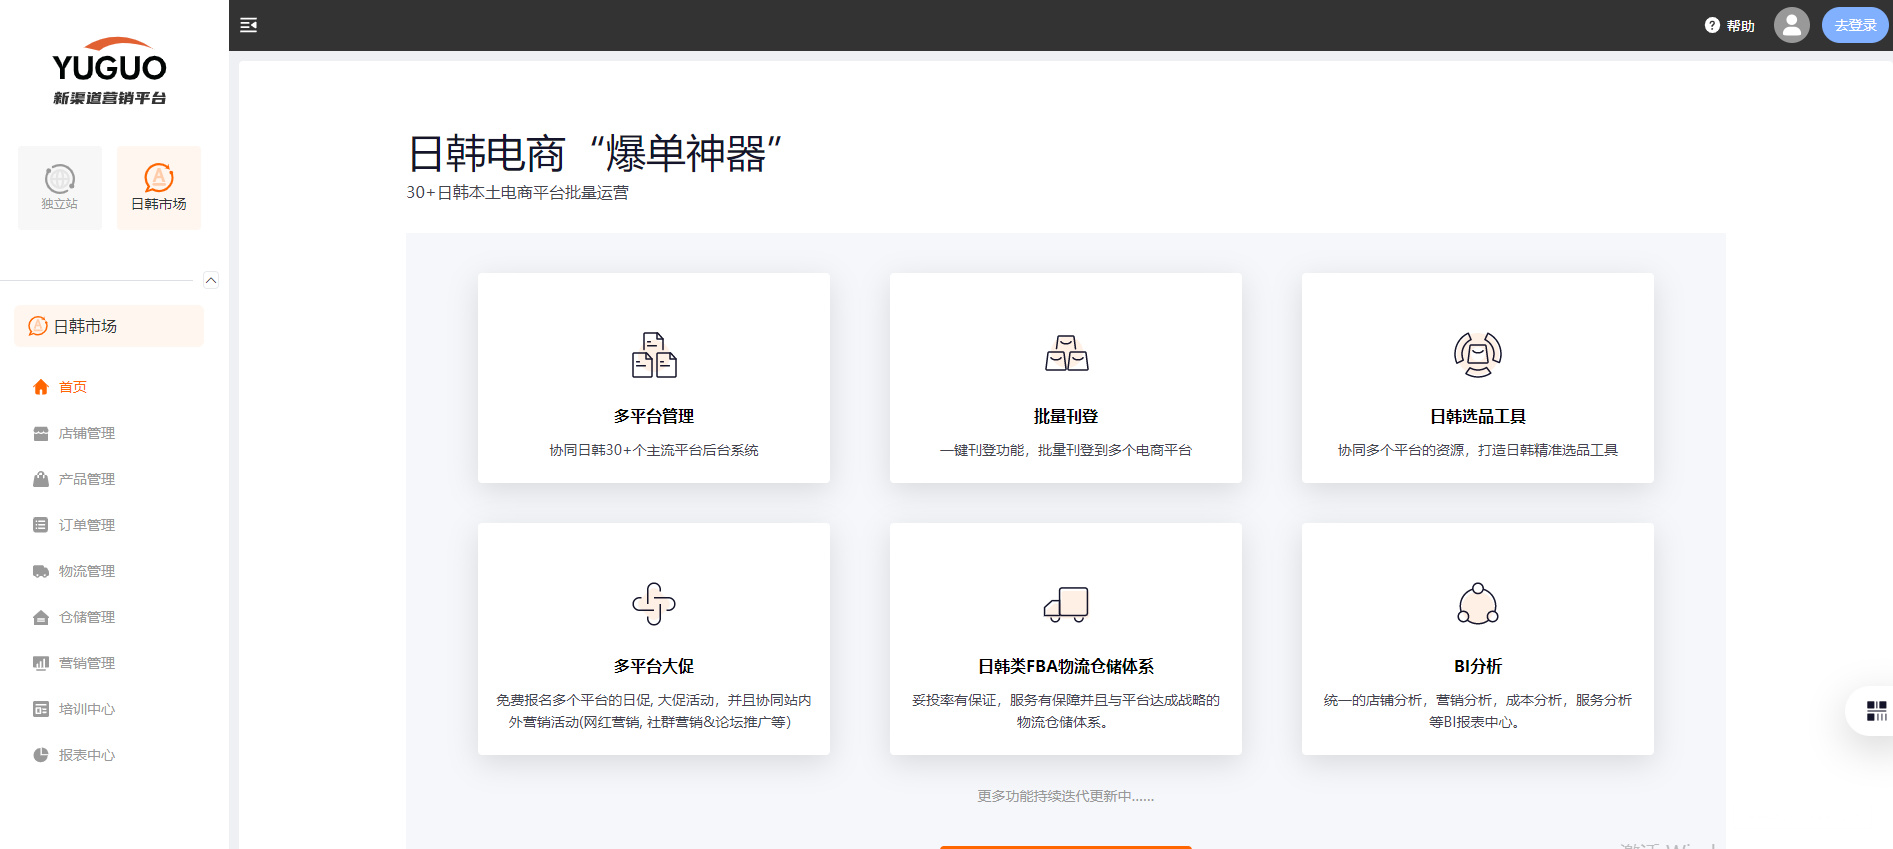
Task: Expand the 订单管理 sidebar menu
Action: coord(87,525)
